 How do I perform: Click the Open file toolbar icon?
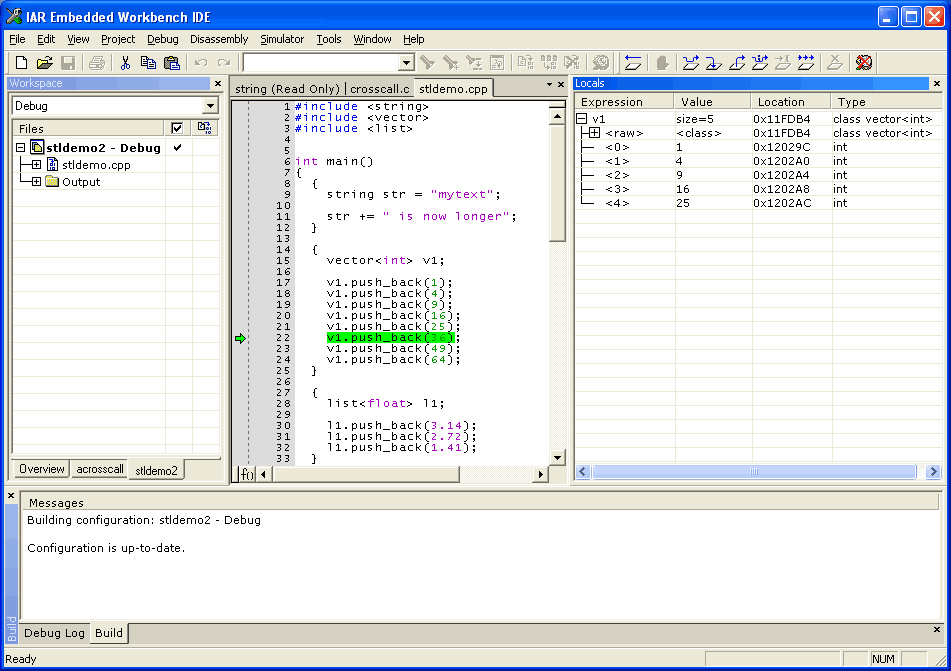click(x=44, y=62)
